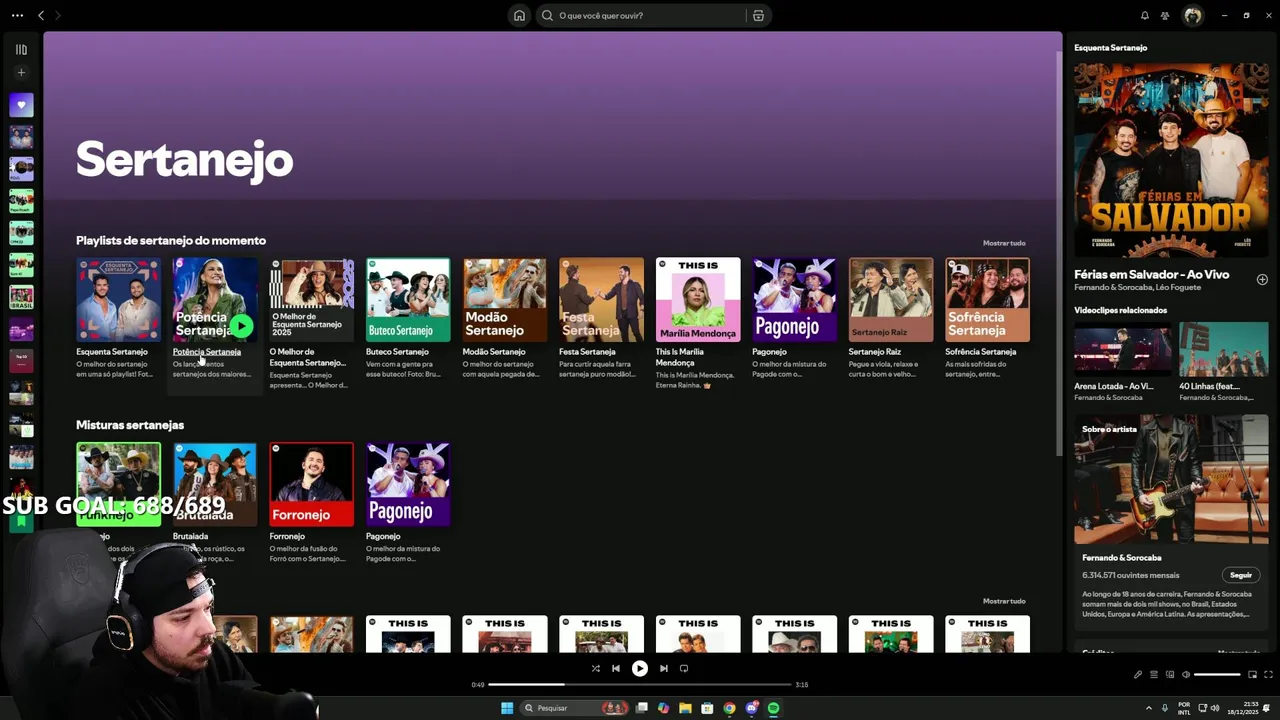Play Potência Sertaneja with green play button
Viewport: 1280px width, 720px height.
coord(241,326)
